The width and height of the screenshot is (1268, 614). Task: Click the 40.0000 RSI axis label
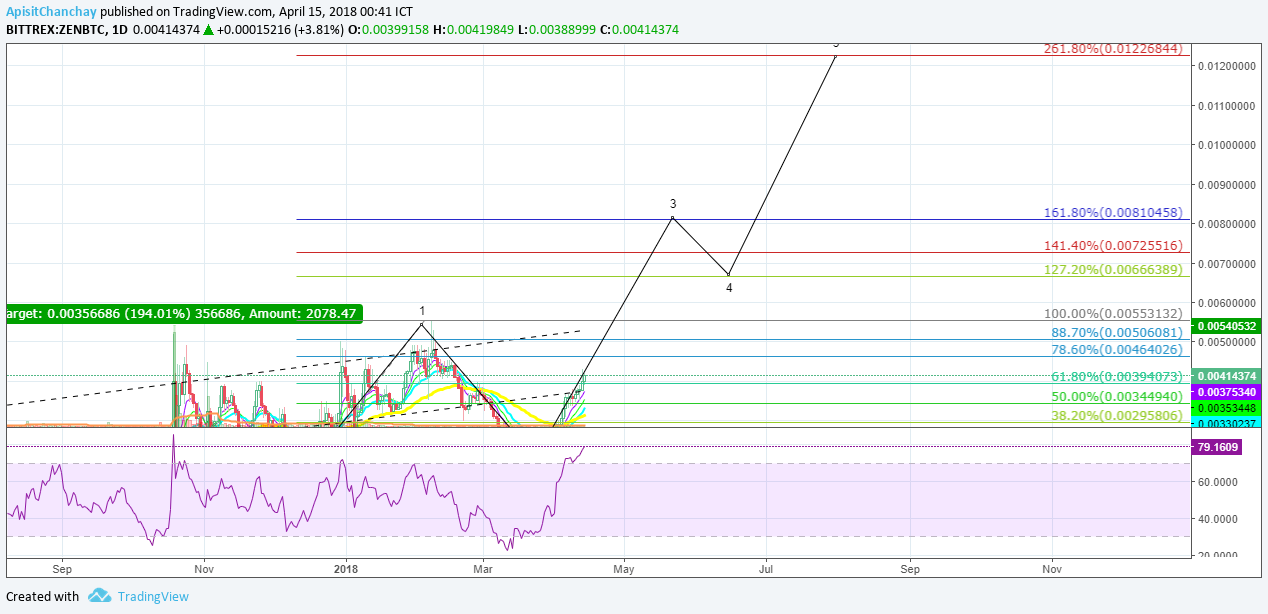pyautogui.click(x=1217, y=519)
